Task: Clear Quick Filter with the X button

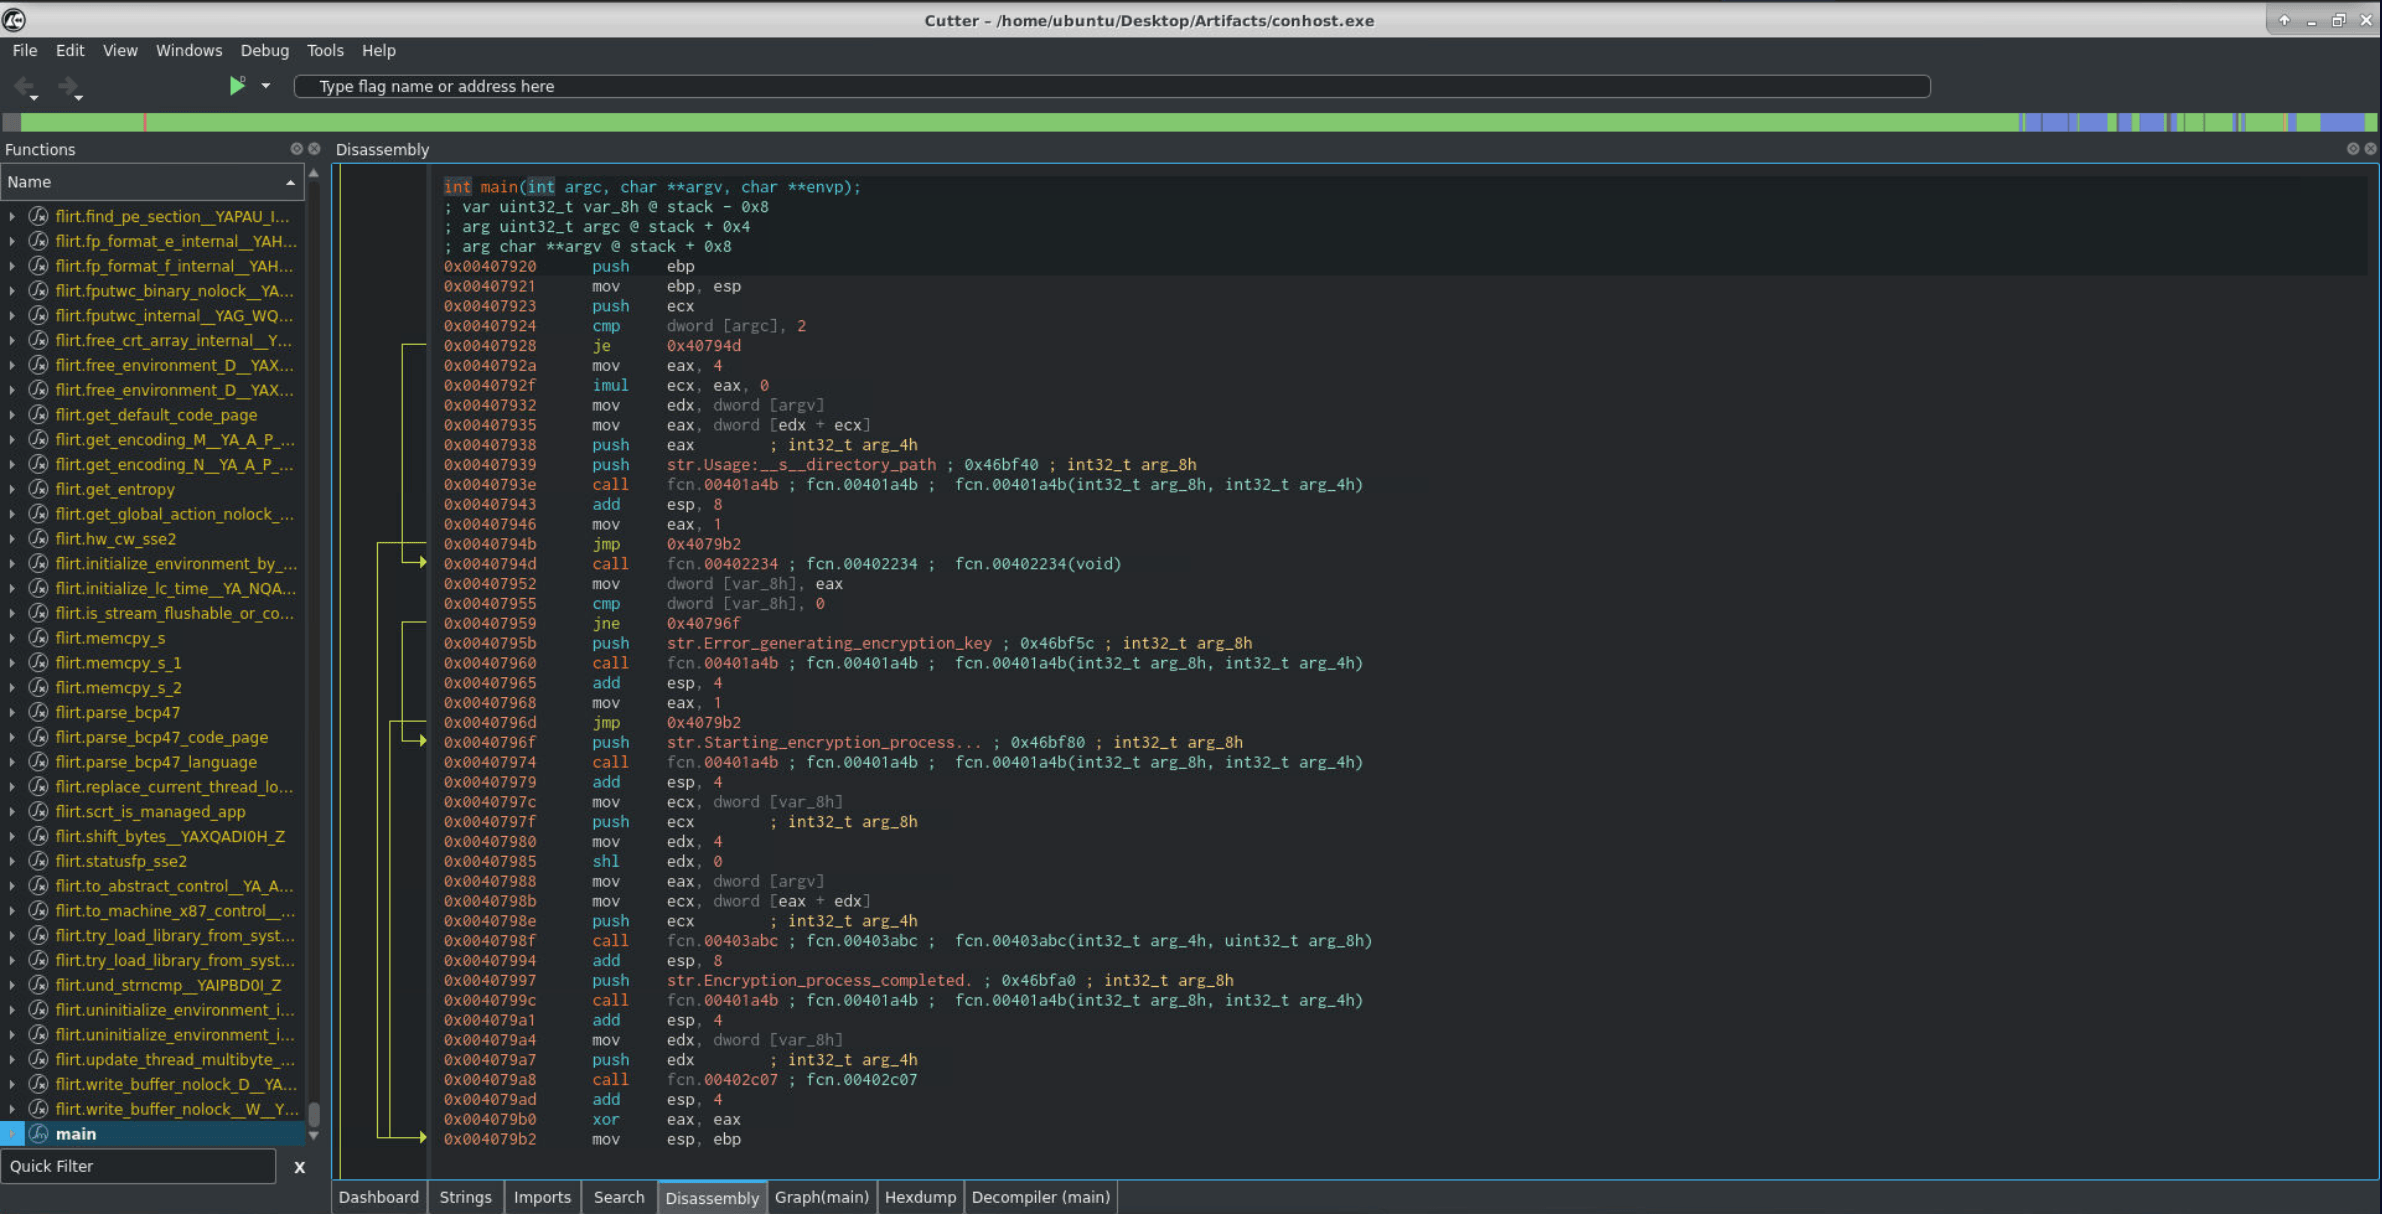Action: pyautogui.click(x=299, y=1167)
